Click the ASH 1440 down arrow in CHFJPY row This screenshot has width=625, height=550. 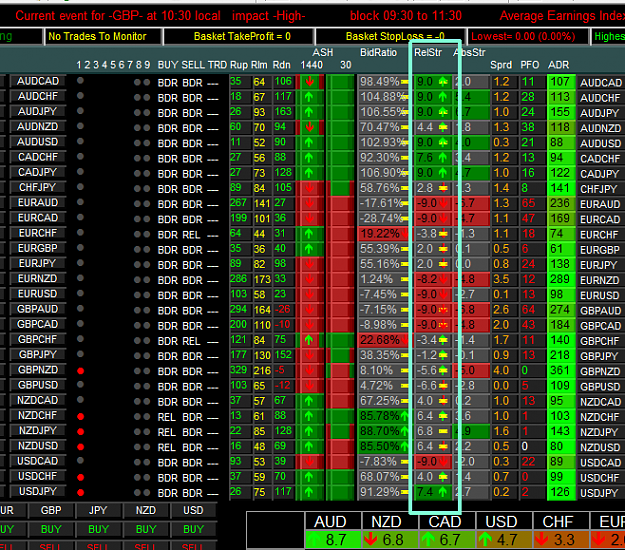pos(309,188)
